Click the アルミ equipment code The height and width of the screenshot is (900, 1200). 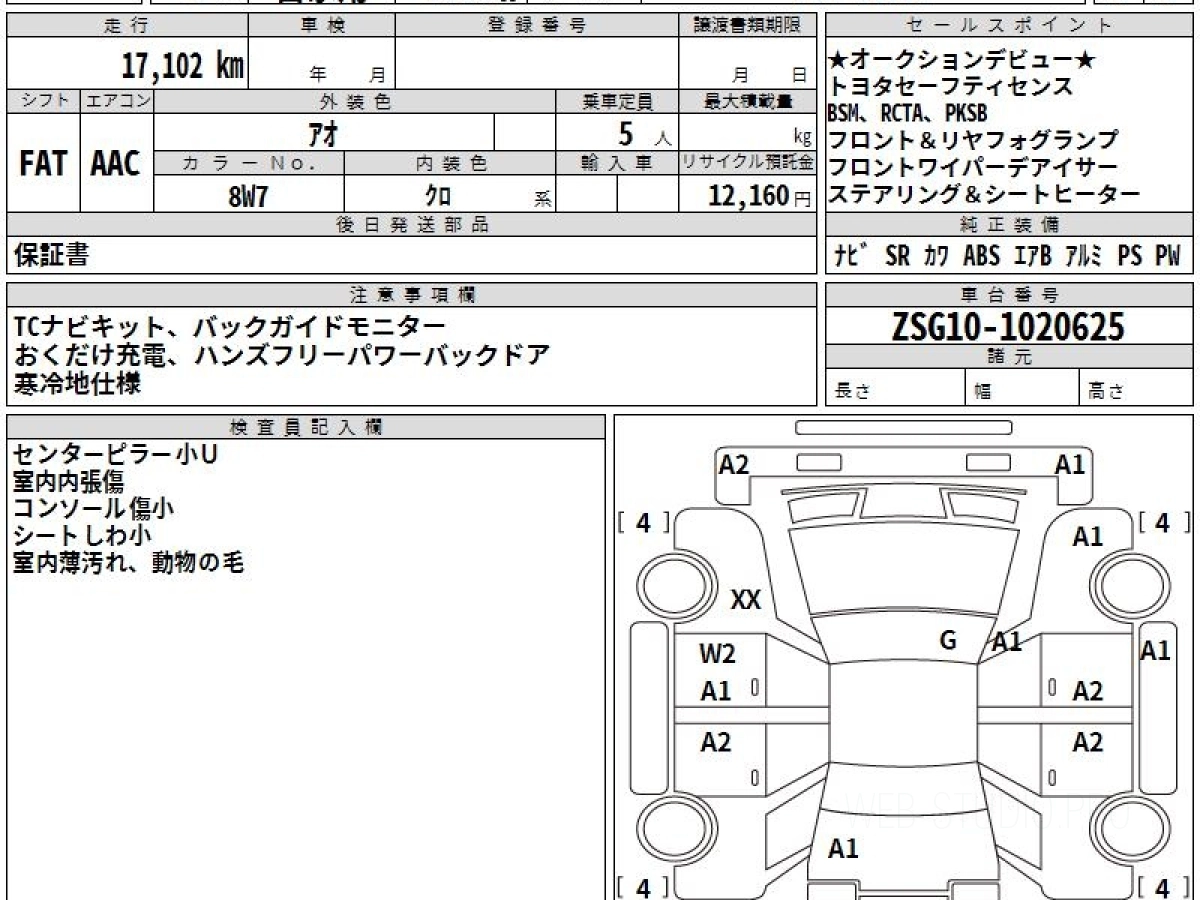coord(1085,255)
